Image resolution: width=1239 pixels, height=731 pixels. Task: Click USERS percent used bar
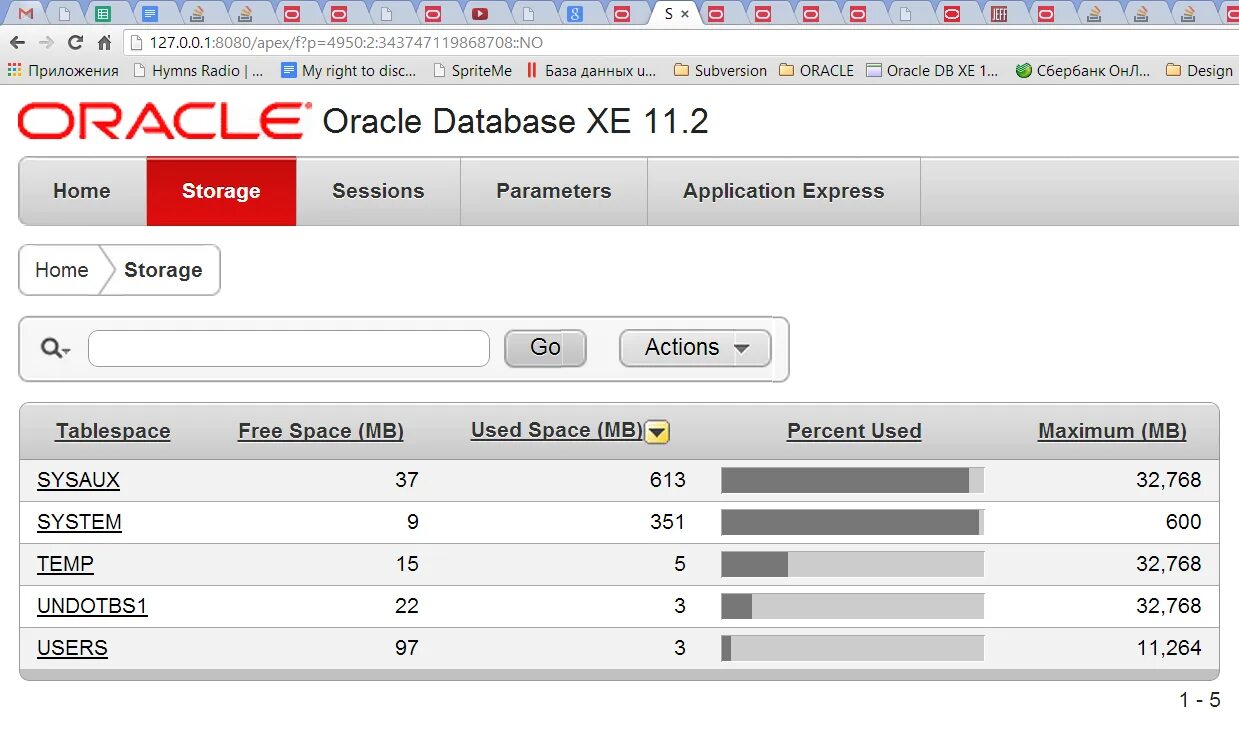(853, 648)
